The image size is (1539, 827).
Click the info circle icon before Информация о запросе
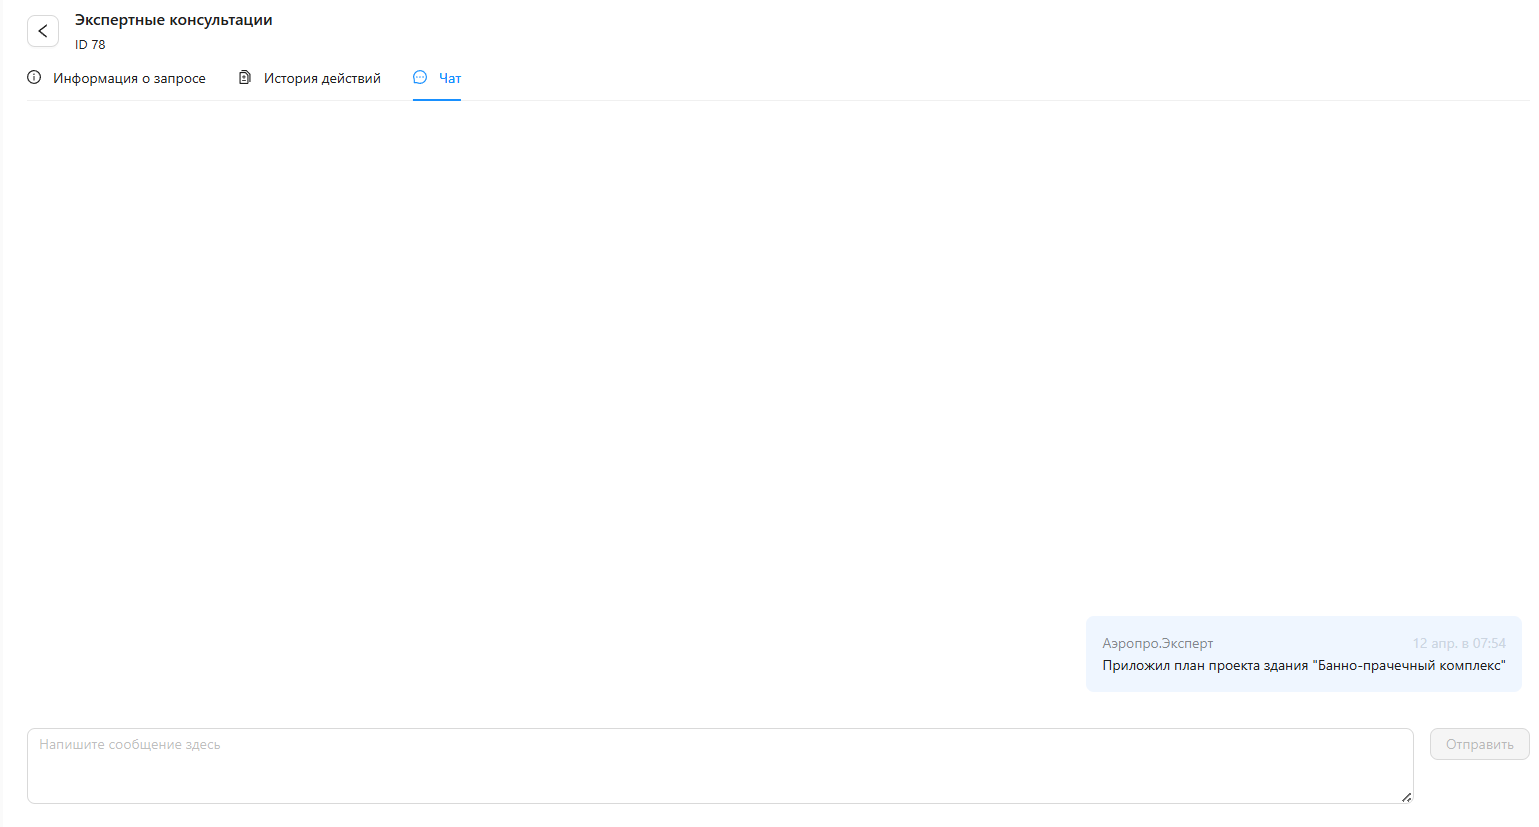pyautogui.click(x=34, y=78)
